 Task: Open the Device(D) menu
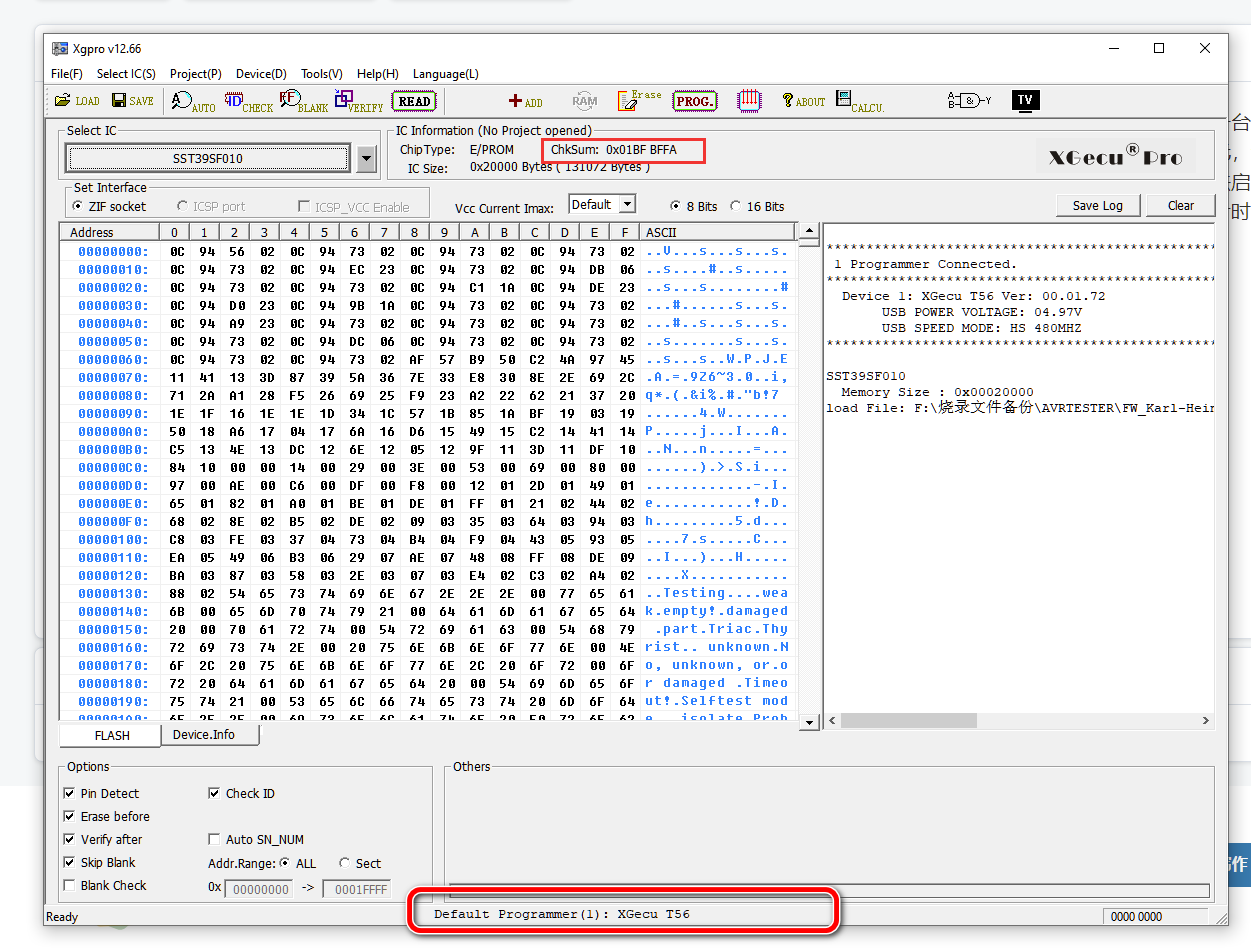[261, 74]
